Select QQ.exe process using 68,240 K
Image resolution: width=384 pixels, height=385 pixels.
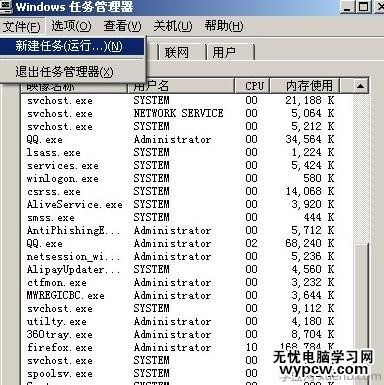tap(187, 243)
